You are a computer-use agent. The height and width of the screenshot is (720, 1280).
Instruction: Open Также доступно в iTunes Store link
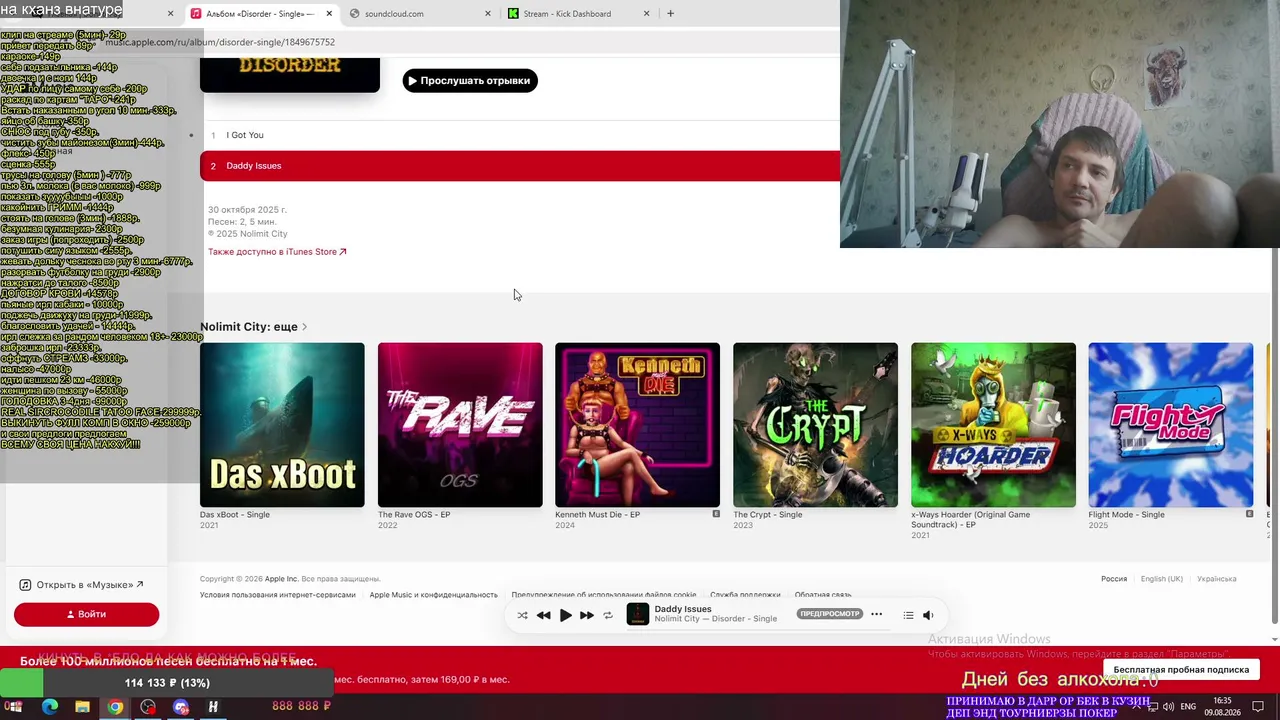pyautogui.click(x=277, y=252)
